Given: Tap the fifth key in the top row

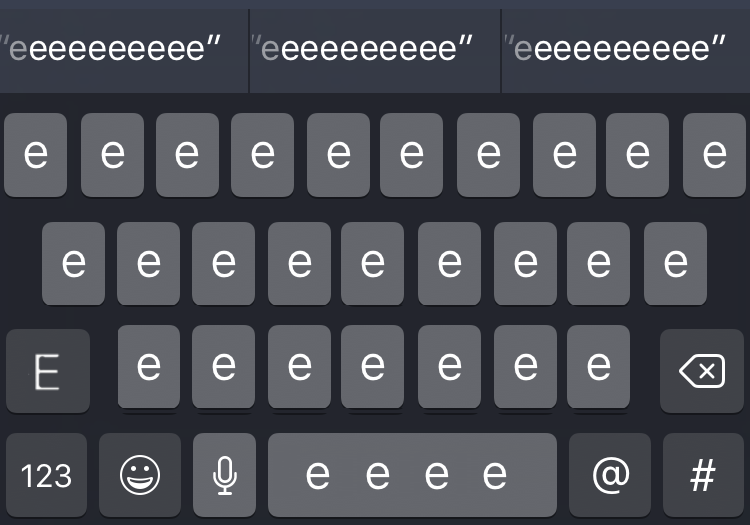Looking at the screenshot, I should point(338,155).
